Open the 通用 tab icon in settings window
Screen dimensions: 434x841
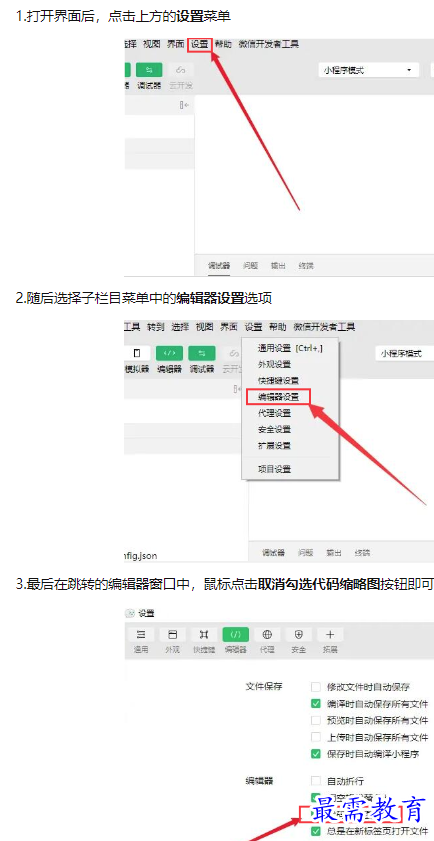pyautogui.click(x=142, y=635)
